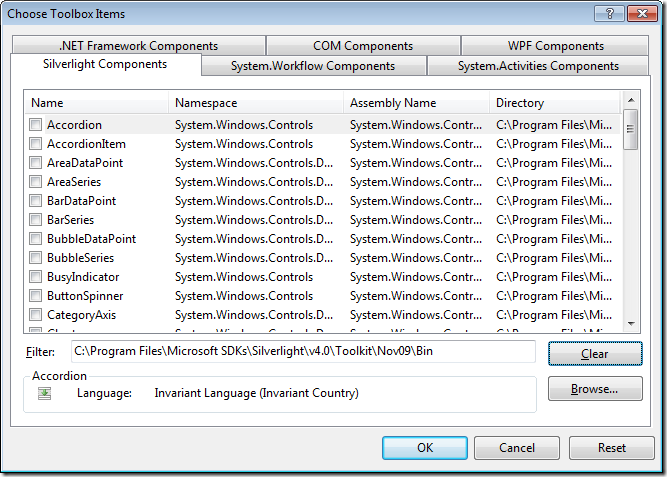Select the AreaDataPoint row name
Screen dimensions: 667x477
85,163
